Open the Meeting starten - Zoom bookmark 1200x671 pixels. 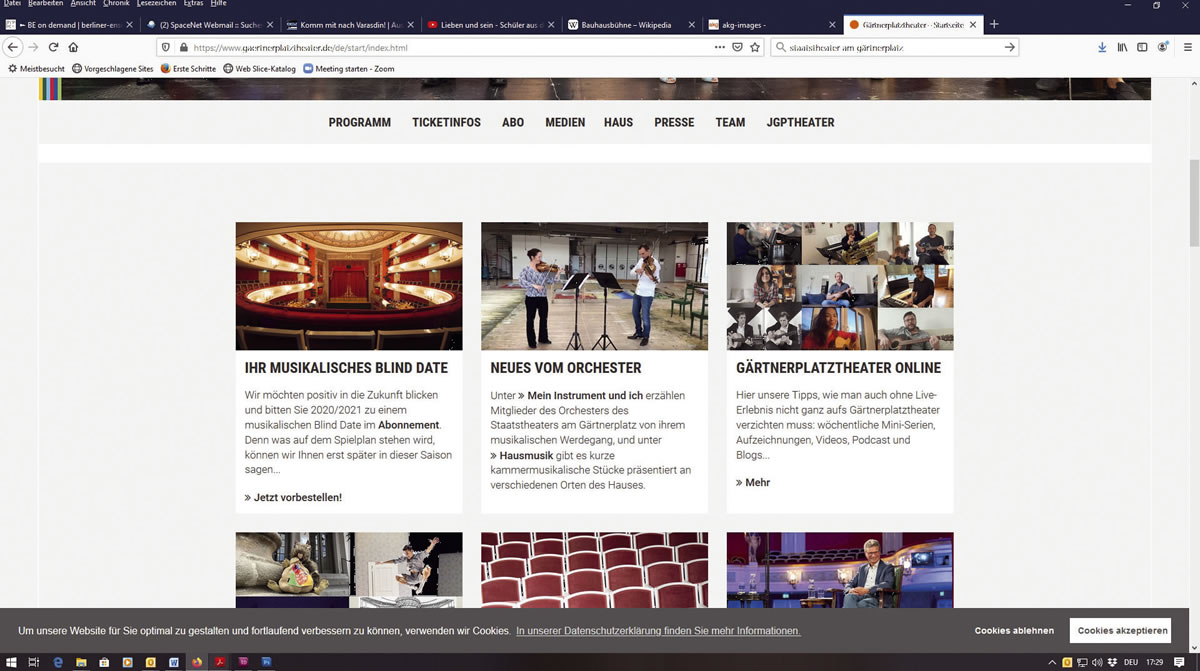(x=349, y=69)
